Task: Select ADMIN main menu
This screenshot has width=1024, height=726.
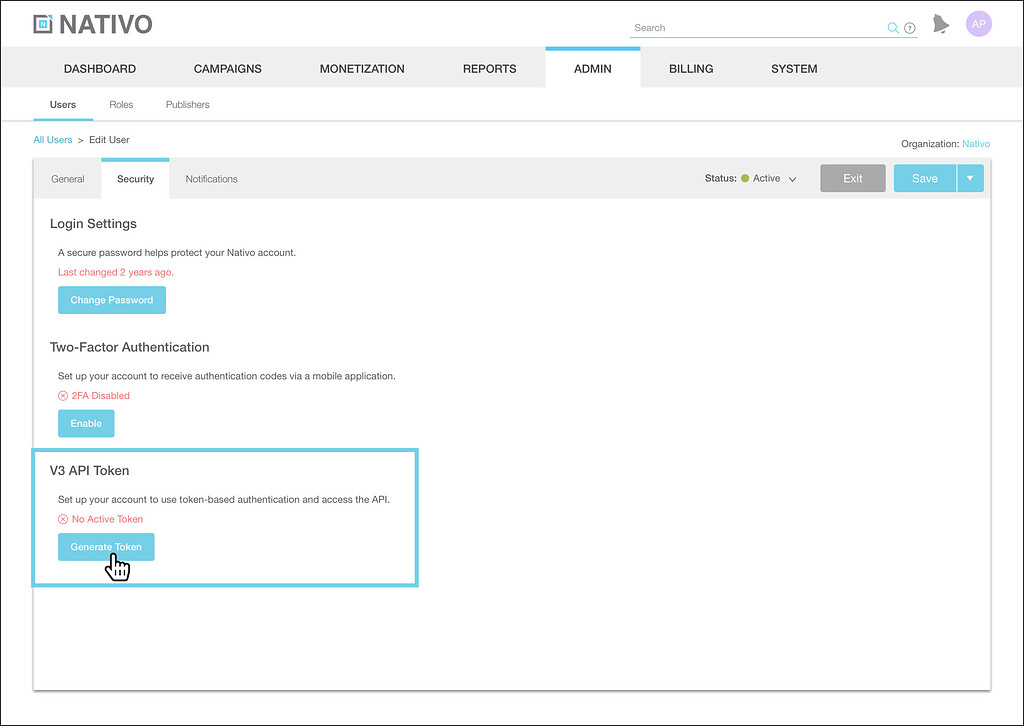Action: click(x=593, y=69)
